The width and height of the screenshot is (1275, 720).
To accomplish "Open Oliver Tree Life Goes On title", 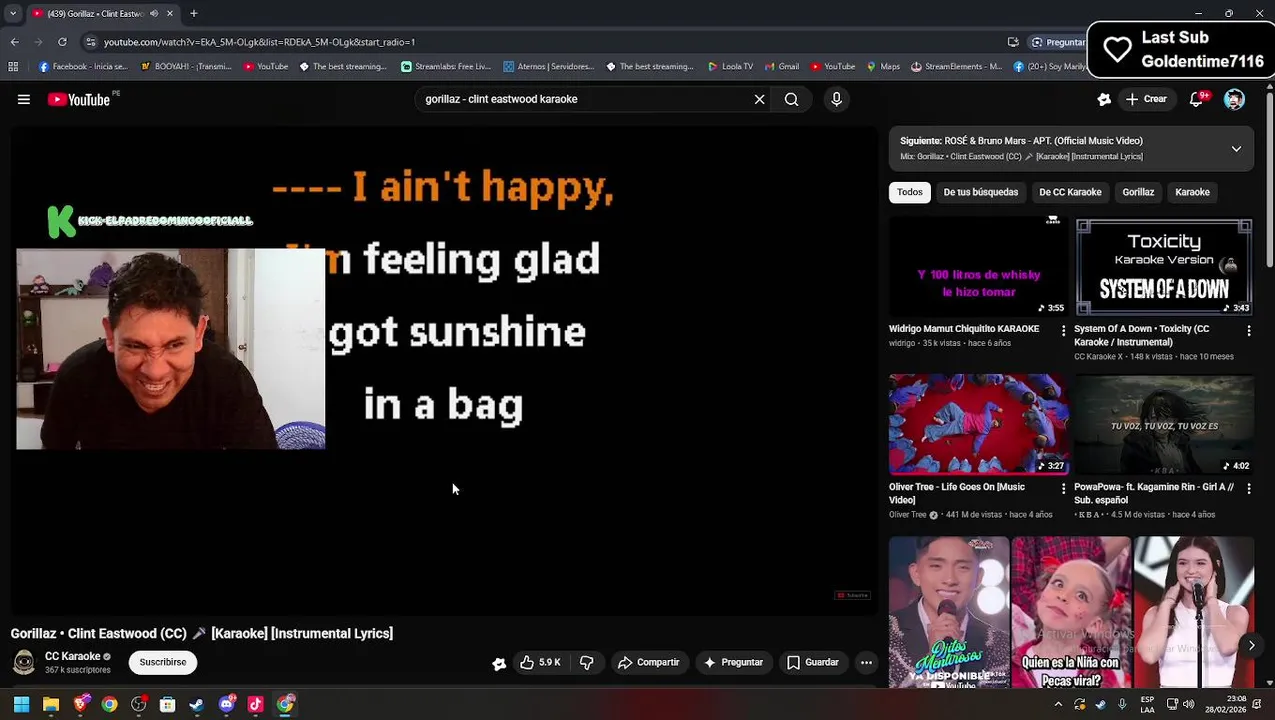I will (957, 493).
